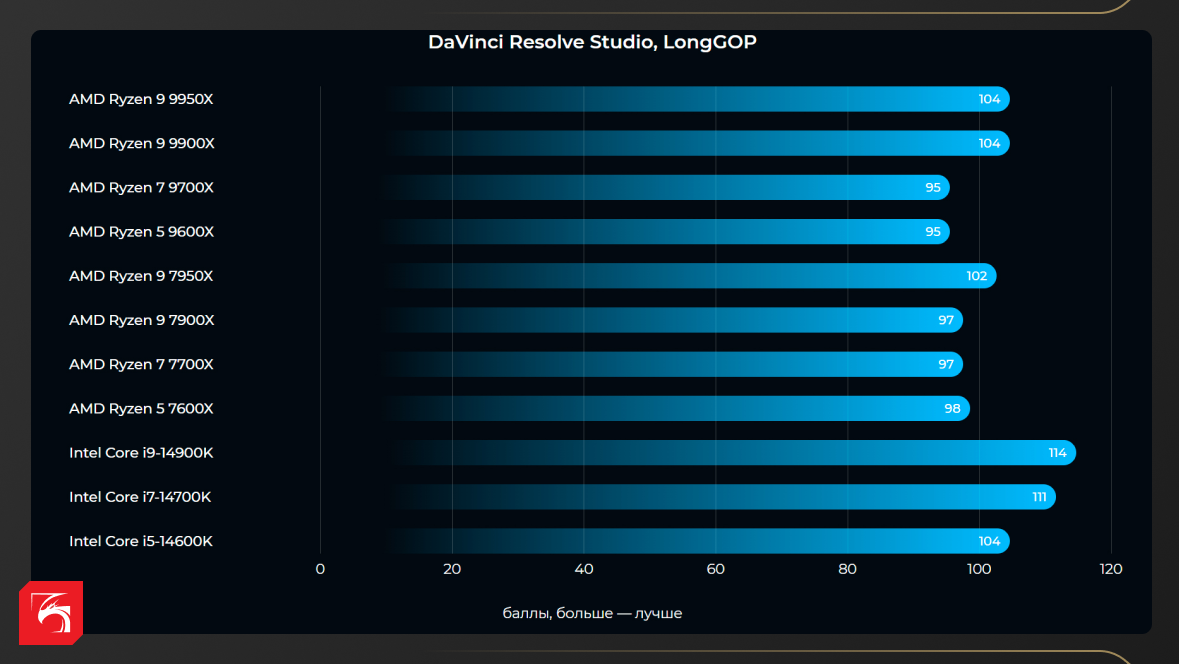The width and height of the screenshot is (1179, 664).
Task: Click the 111 value on Core i7-14700K bar
Action: click(1039, 497)
